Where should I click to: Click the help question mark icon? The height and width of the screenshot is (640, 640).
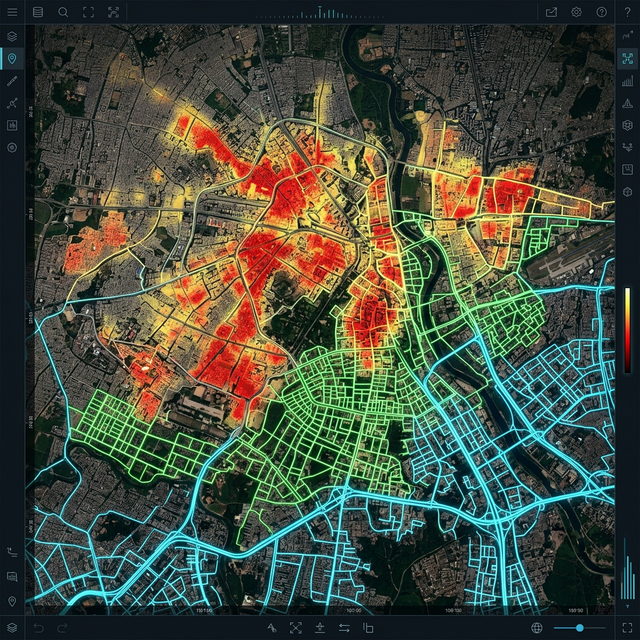coord(602,12)
